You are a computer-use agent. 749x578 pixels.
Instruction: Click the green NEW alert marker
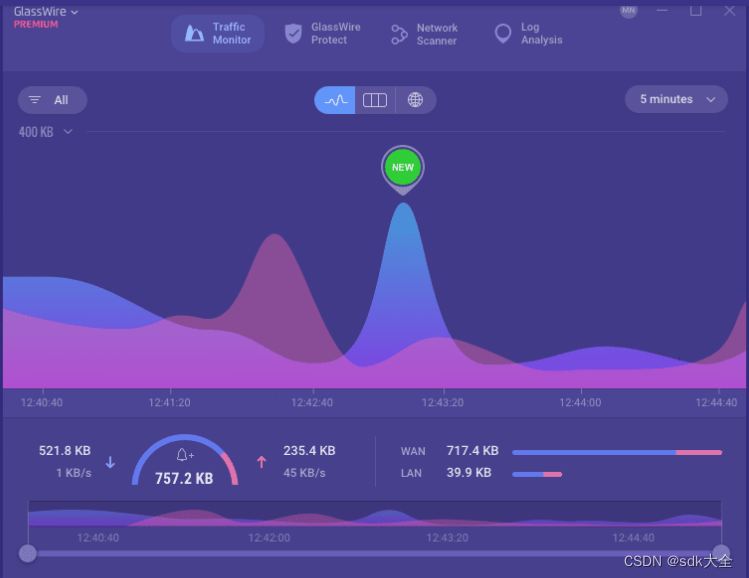tap(403, 168)
